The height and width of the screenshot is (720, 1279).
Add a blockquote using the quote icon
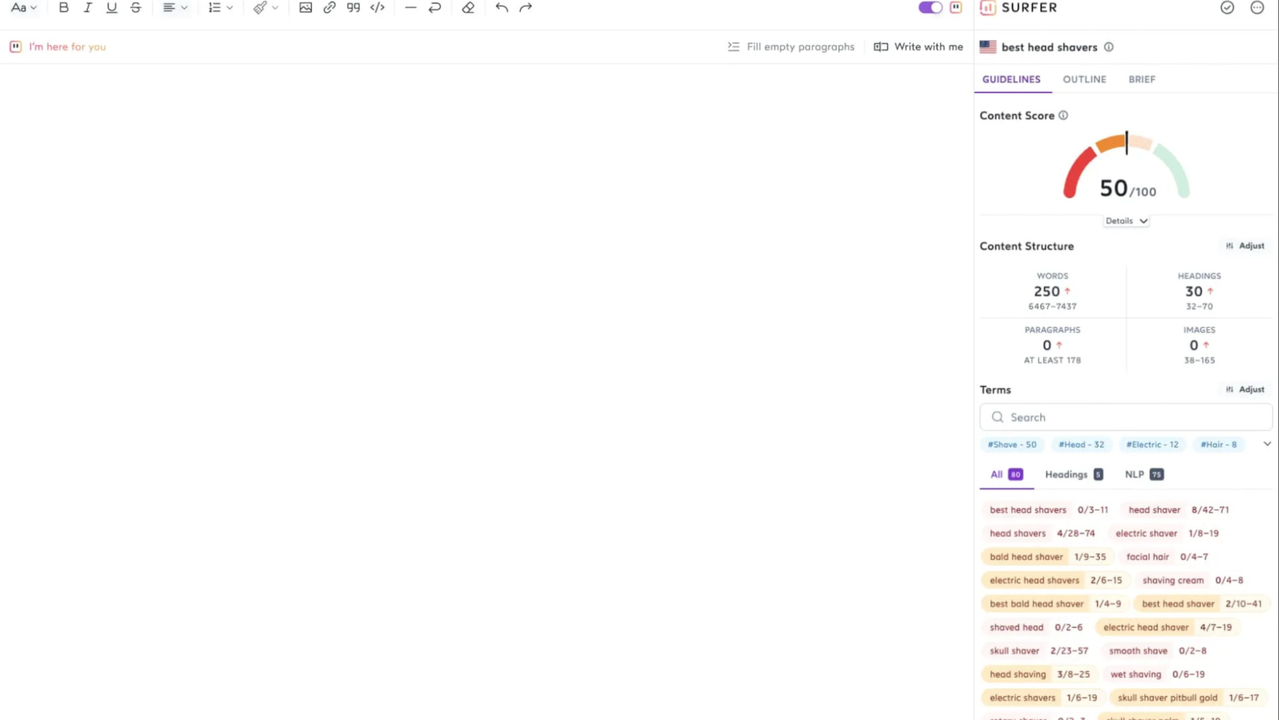point(353,8)
